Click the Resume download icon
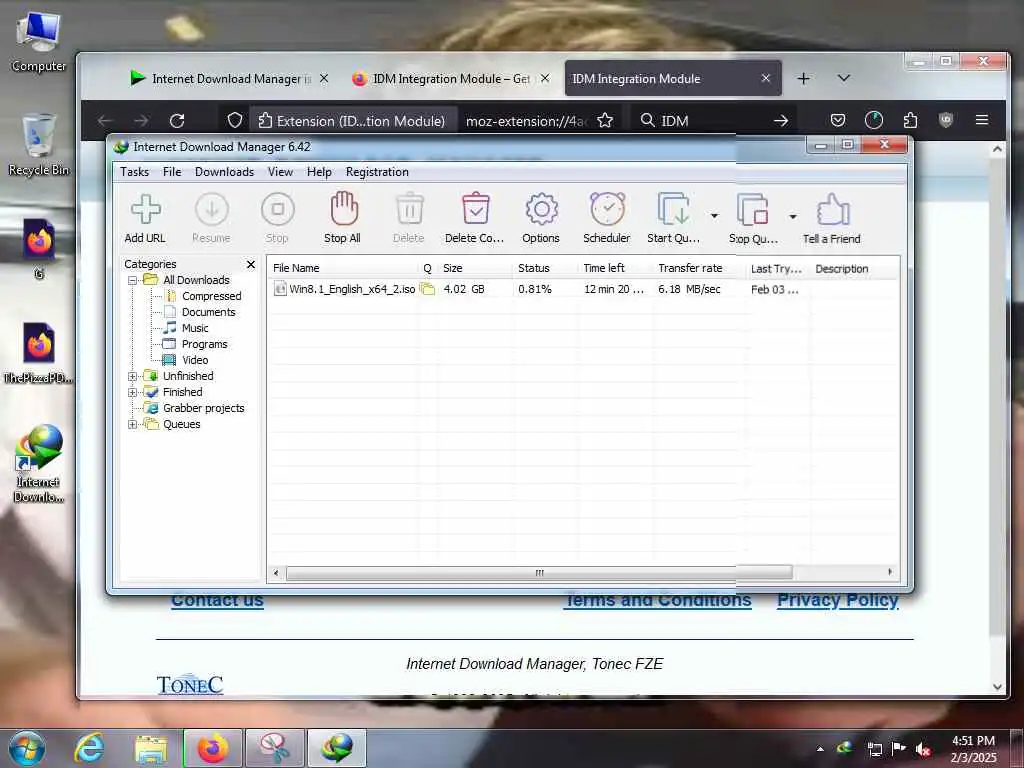This screenshot has width=1024, height=768. coord(212,210)
